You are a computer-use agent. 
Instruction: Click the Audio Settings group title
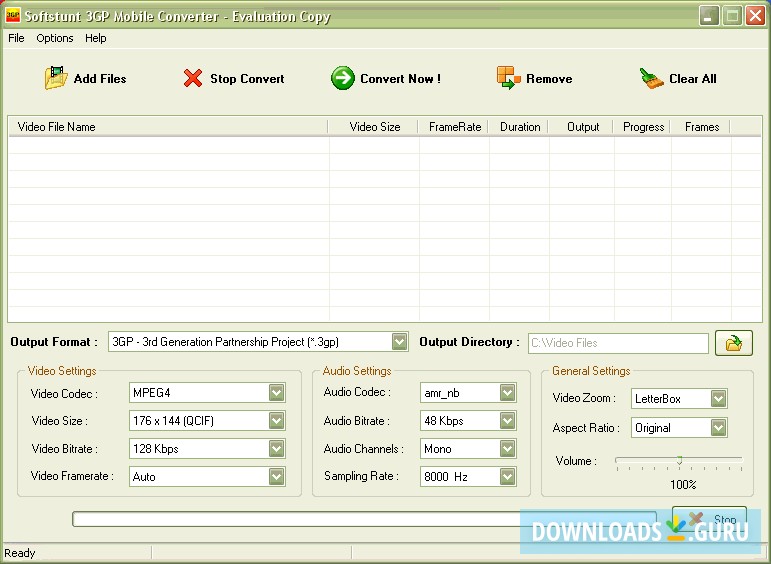(357, 371)
